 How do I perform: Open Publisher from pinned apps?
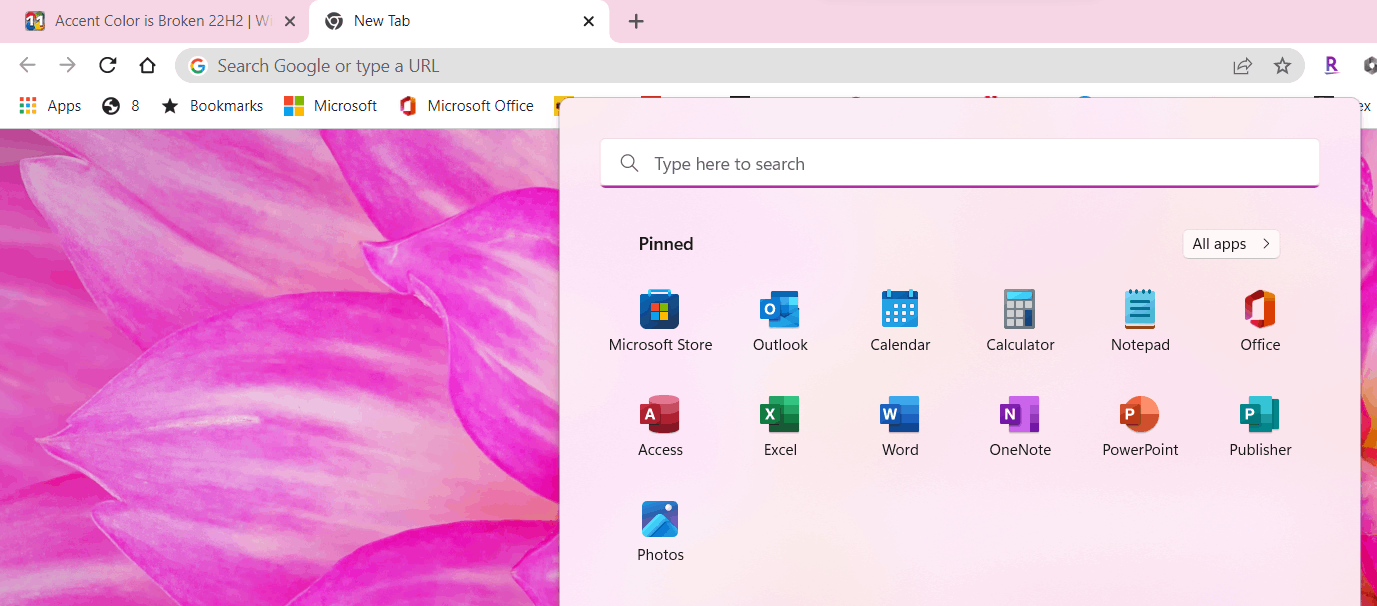tap(1260, 425)
